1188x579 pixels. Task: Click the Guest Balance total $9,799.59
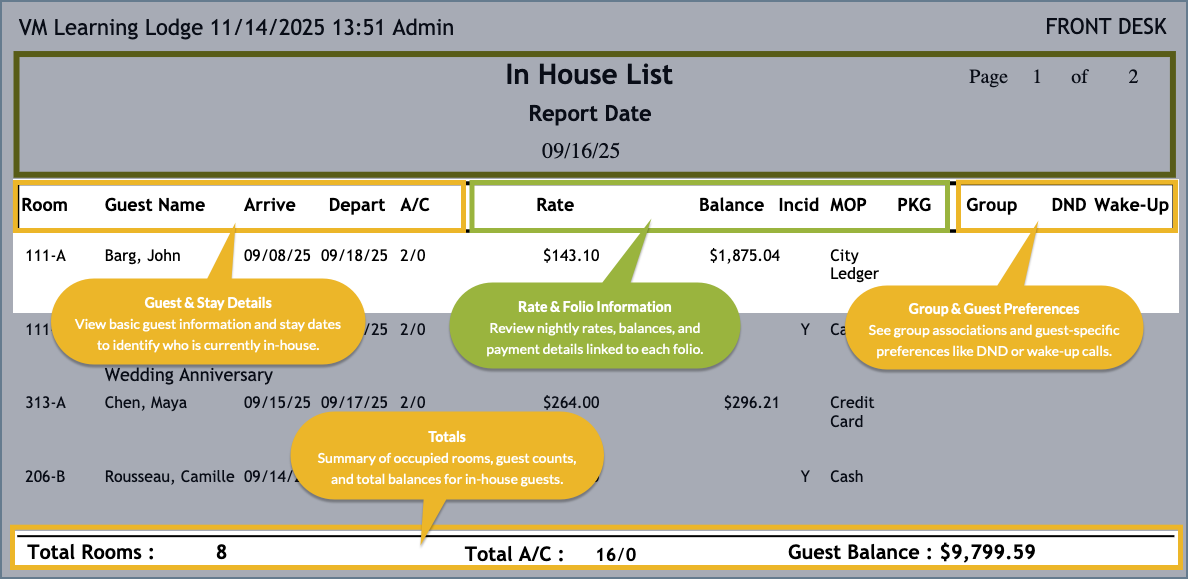[911, 552]
